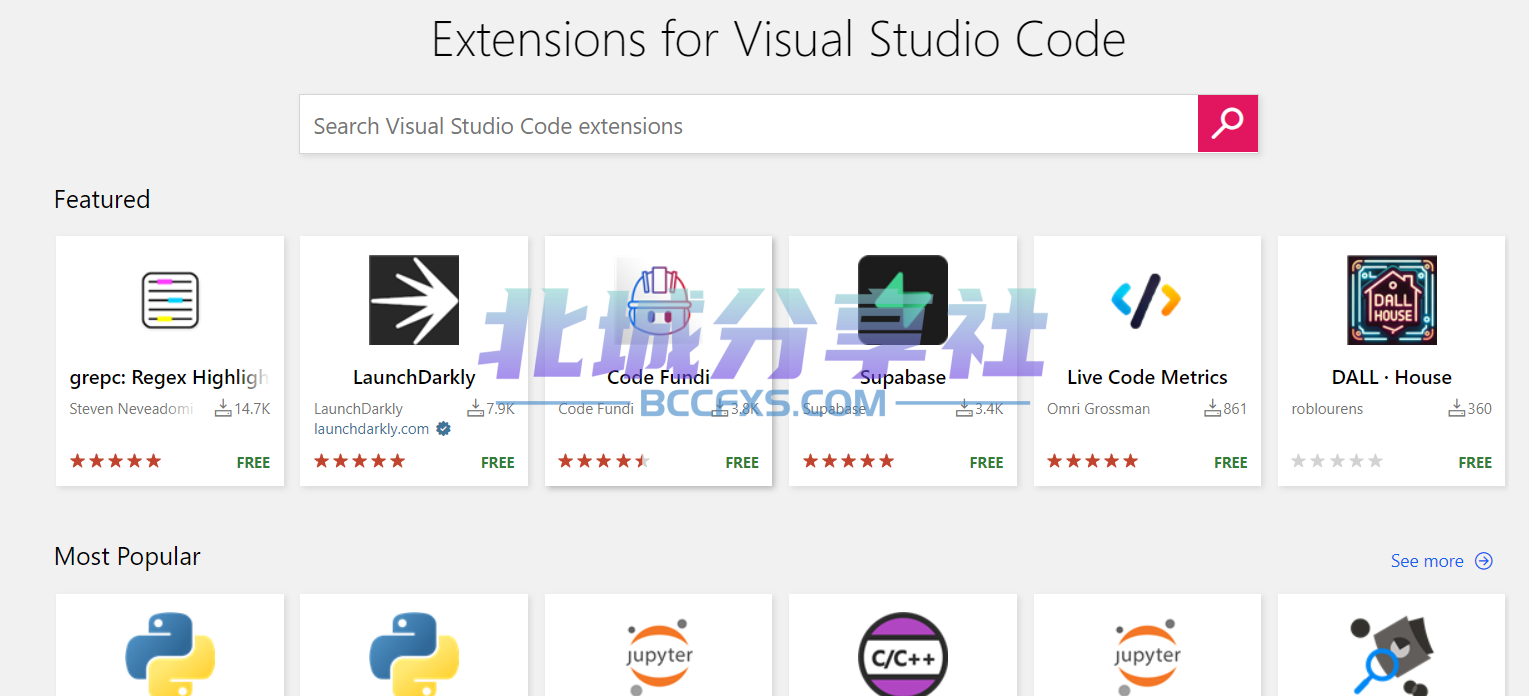Click the verified badge beside launchdarkly.com
Screen dimensions: 1529x696
coord(443,429)
